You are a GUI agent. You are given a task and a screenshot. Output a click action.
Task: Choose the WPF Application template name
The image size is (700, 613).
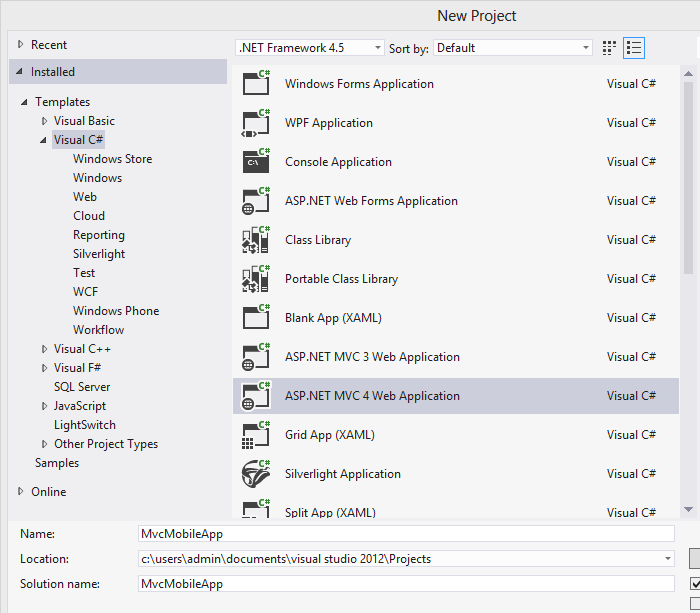329,123
